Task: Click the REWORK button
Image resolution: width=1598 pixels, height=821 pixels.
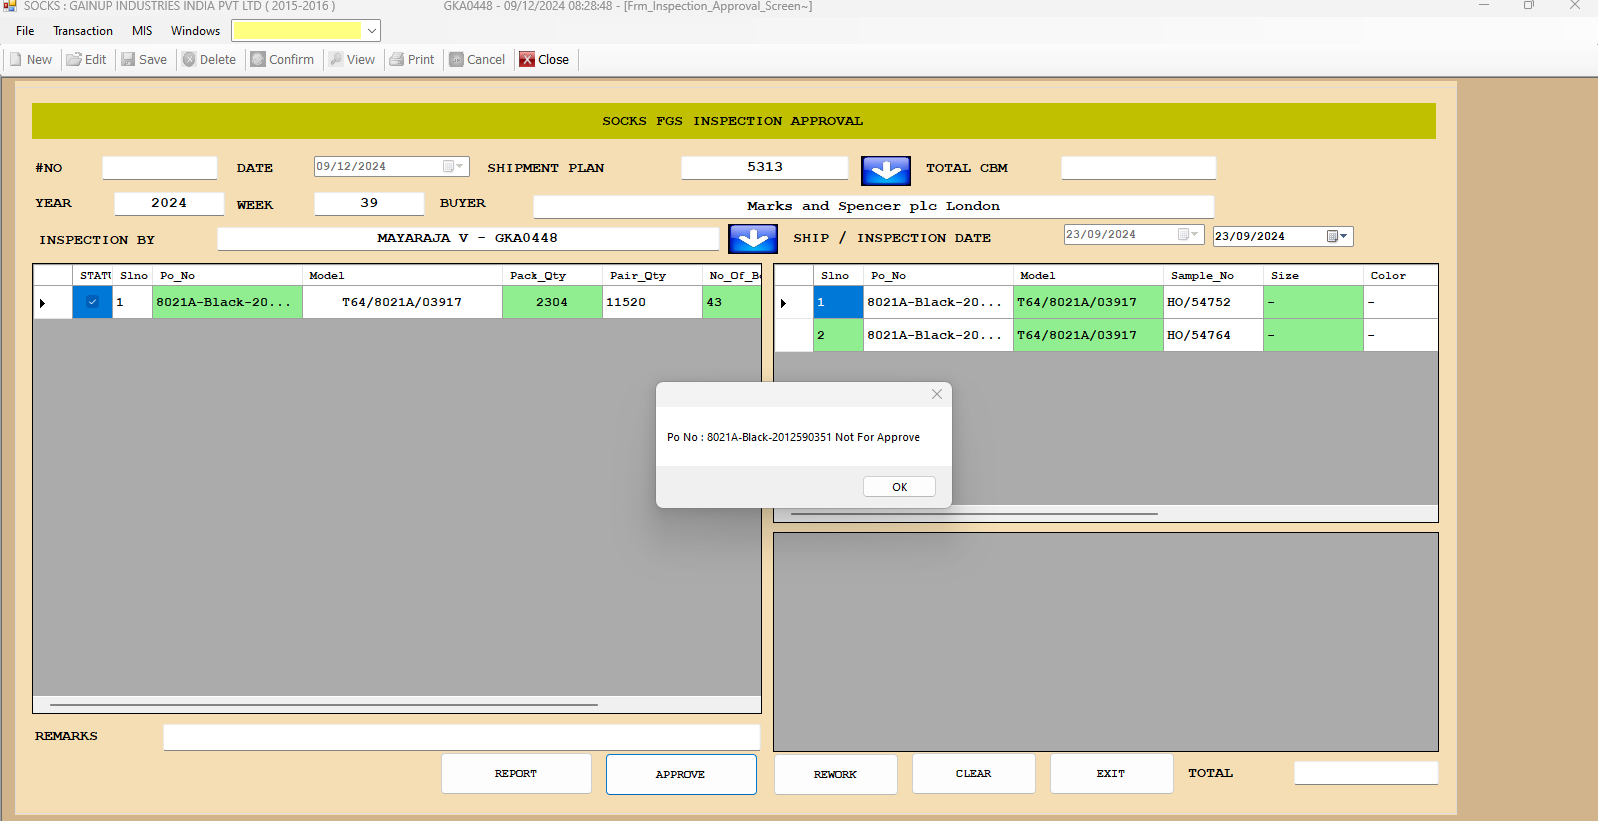Action: (x=835, y=774)
